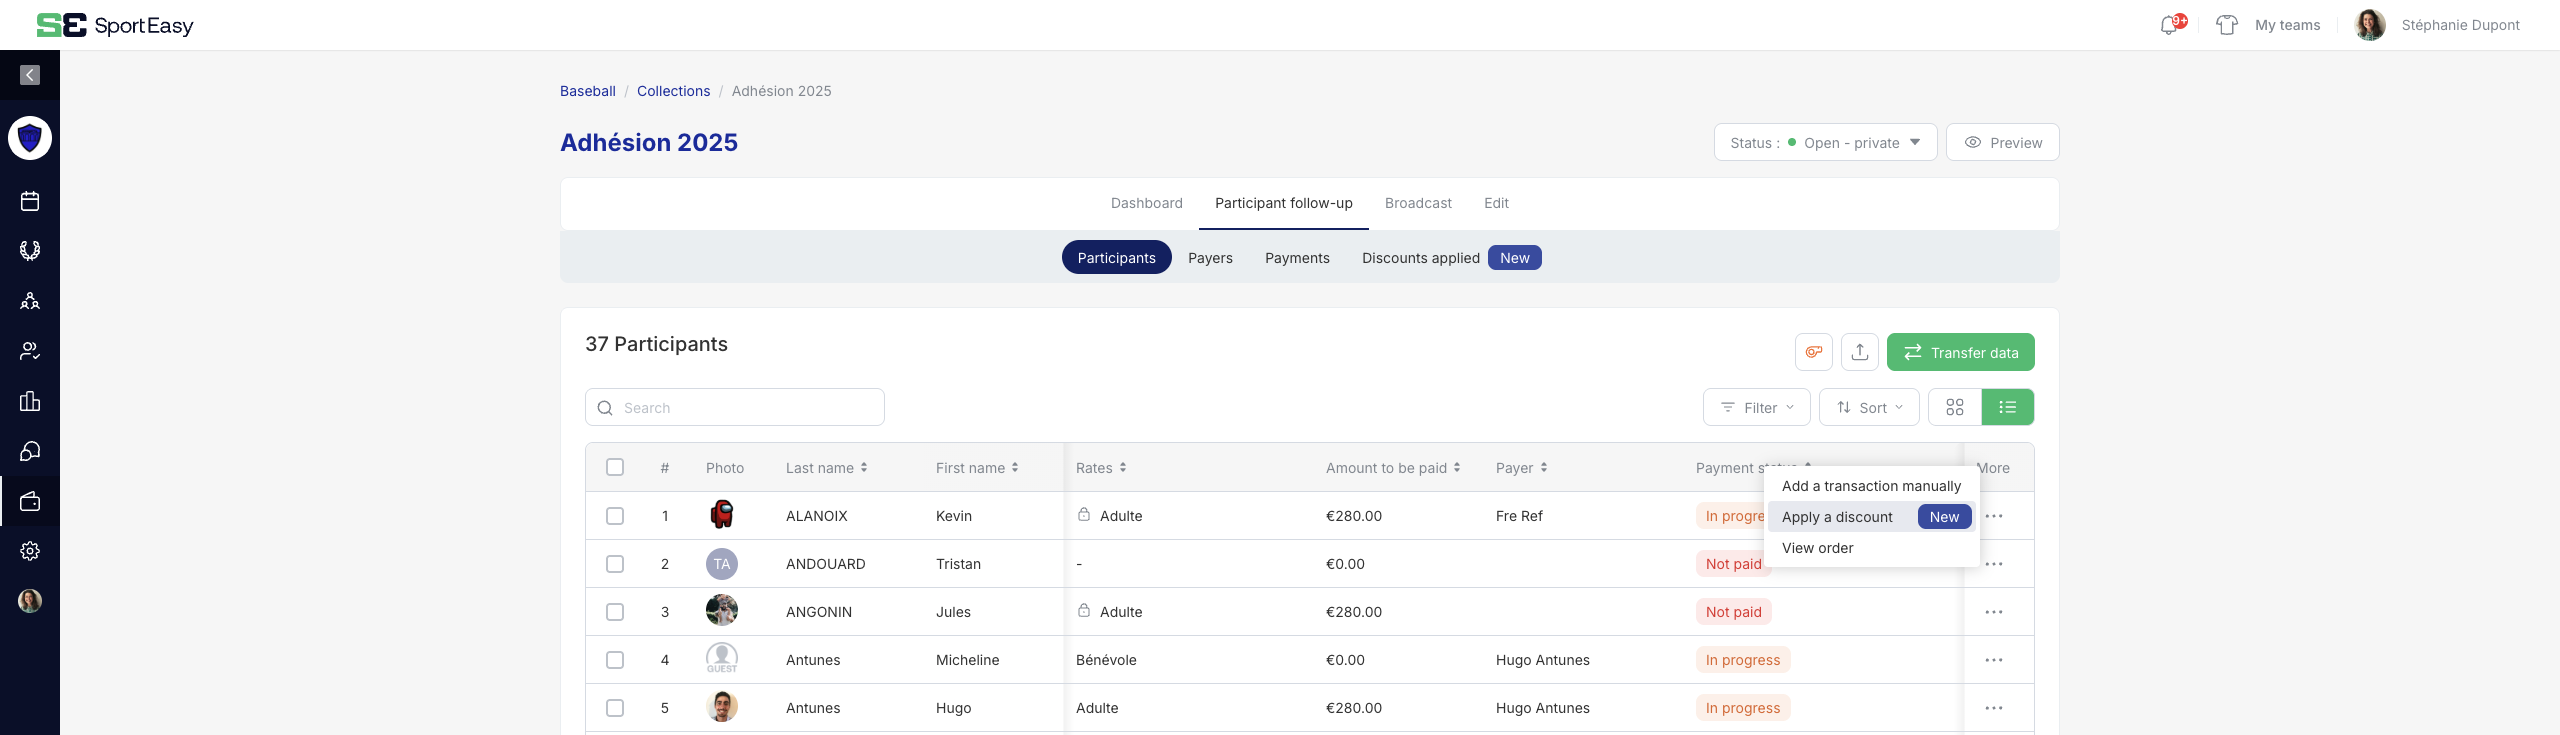
Task: Open the Status Open - private dropdown
Action: point(1825,143)
